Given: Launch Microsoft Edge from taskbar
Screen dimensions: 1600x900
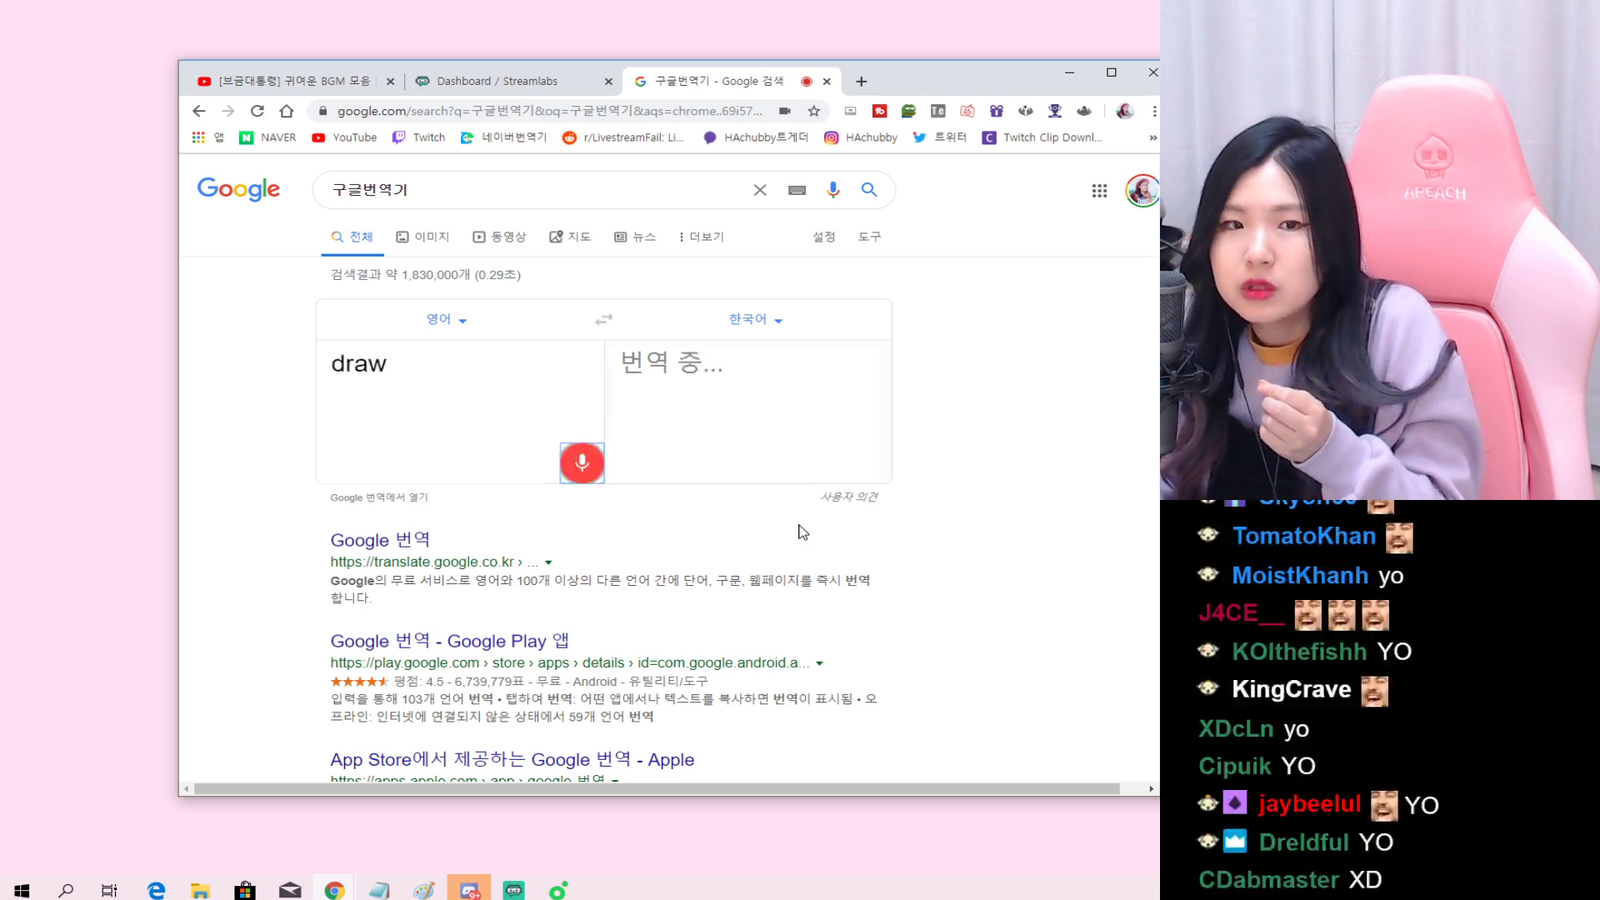Looking at the screenshot, I should tap(156, 890).
